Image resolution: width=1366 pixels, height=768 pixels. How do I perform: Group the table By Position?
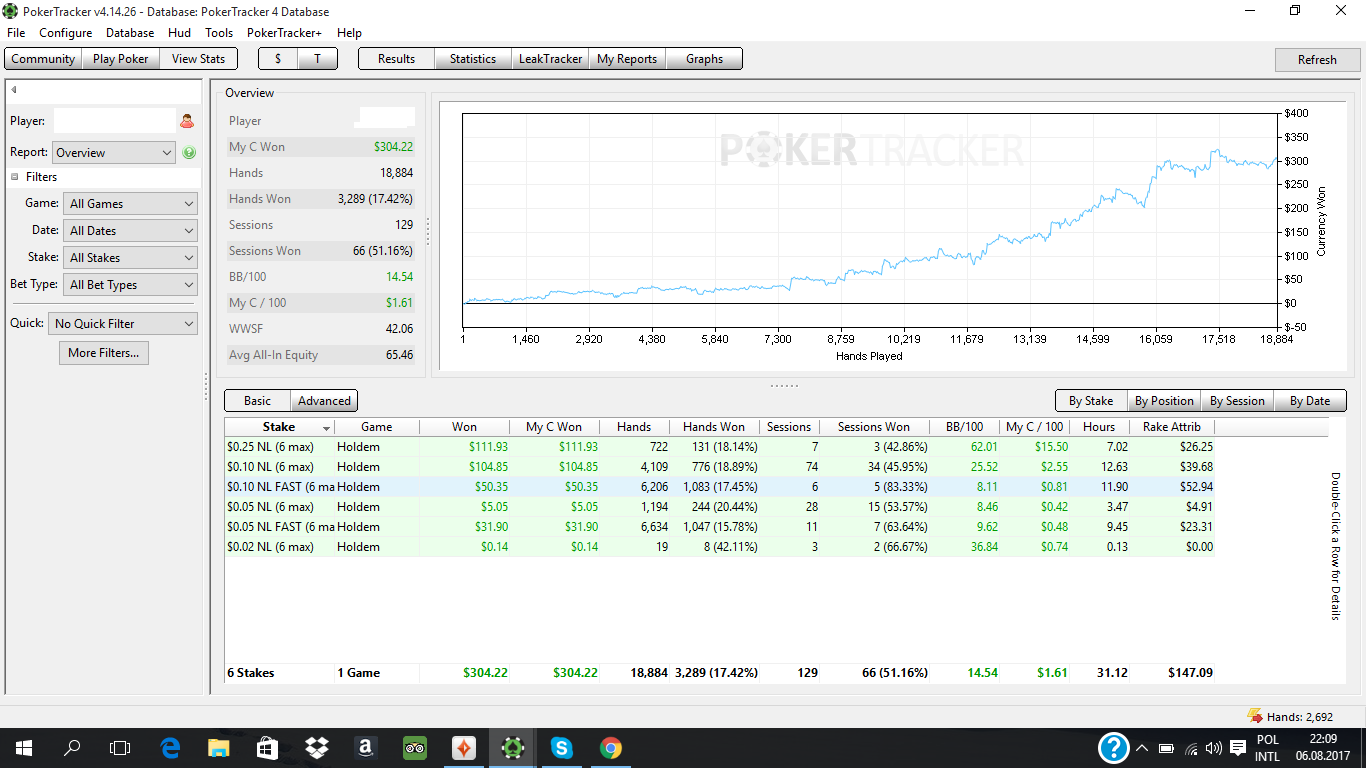pos(1164,401)
